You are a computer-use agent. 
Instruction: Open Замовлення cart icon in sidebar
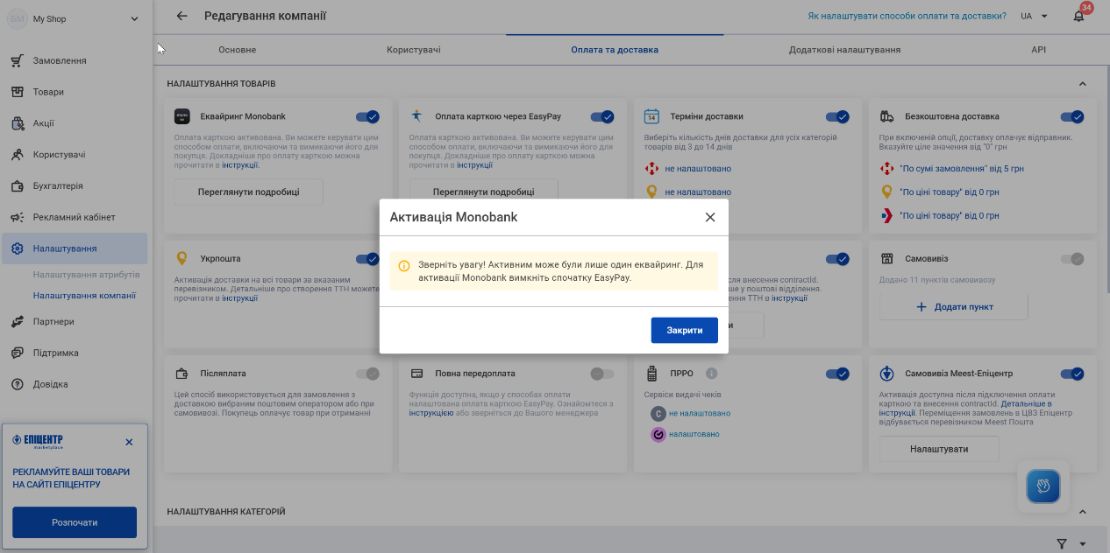pos(18,61)
